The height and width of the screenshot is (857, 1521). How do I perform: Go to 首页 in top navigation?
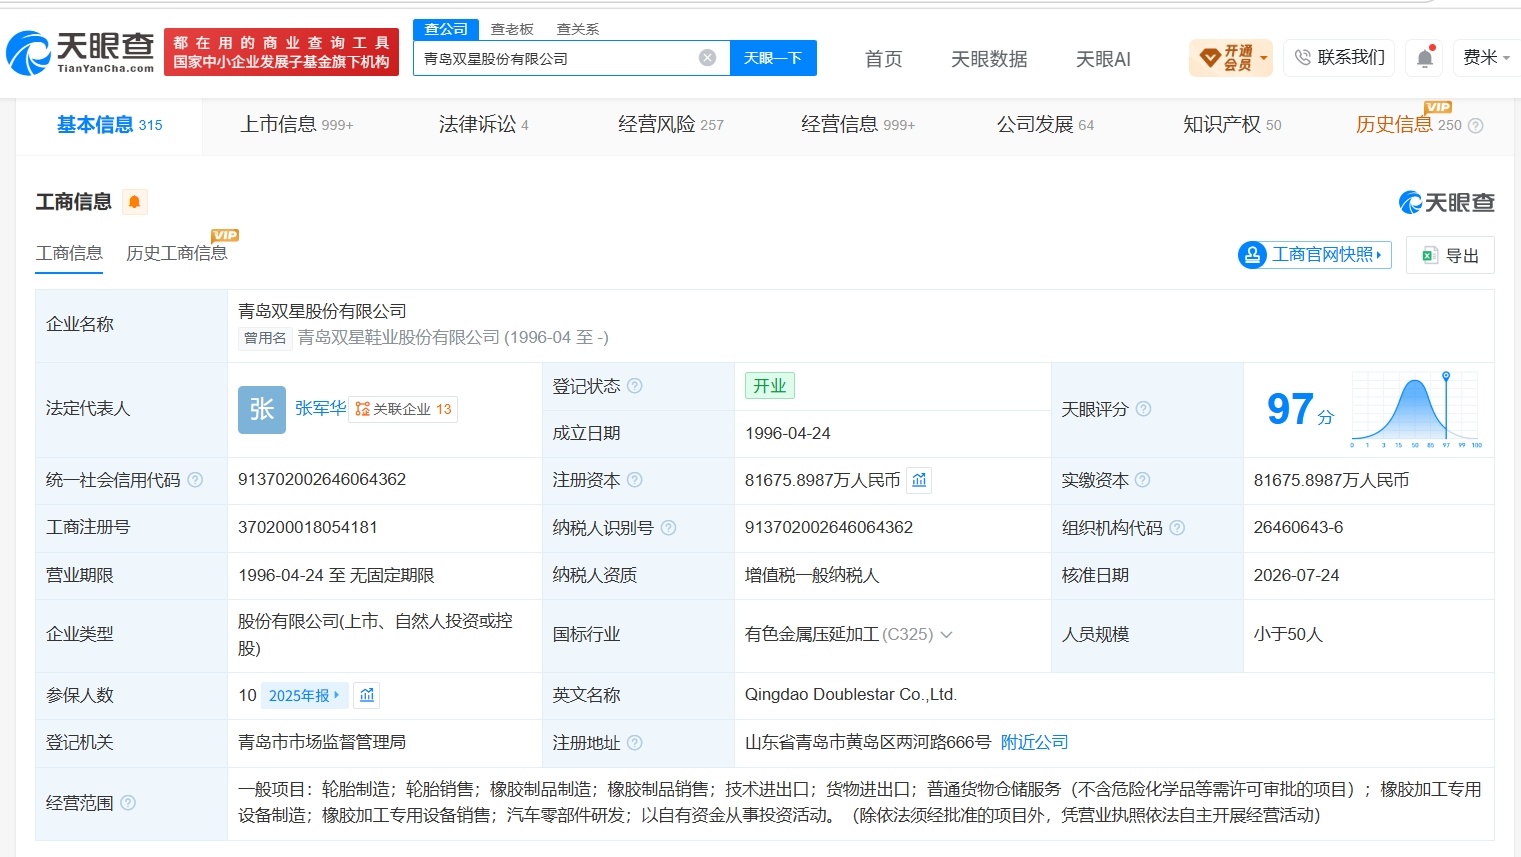(883, 59)
